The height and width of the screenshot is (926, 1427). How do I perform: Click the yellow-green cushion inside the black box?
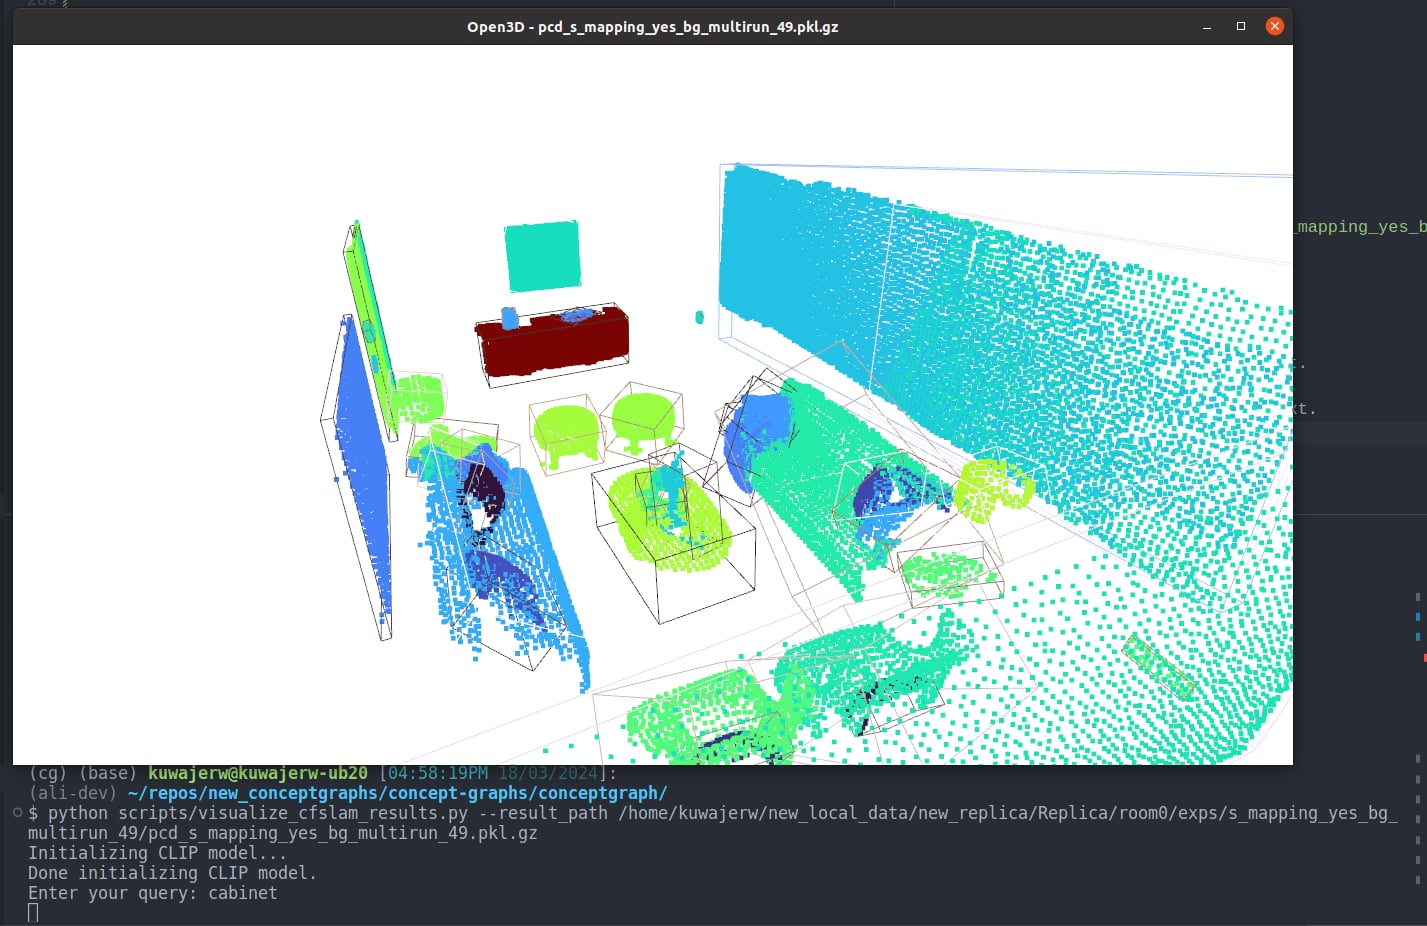point(668,518)
